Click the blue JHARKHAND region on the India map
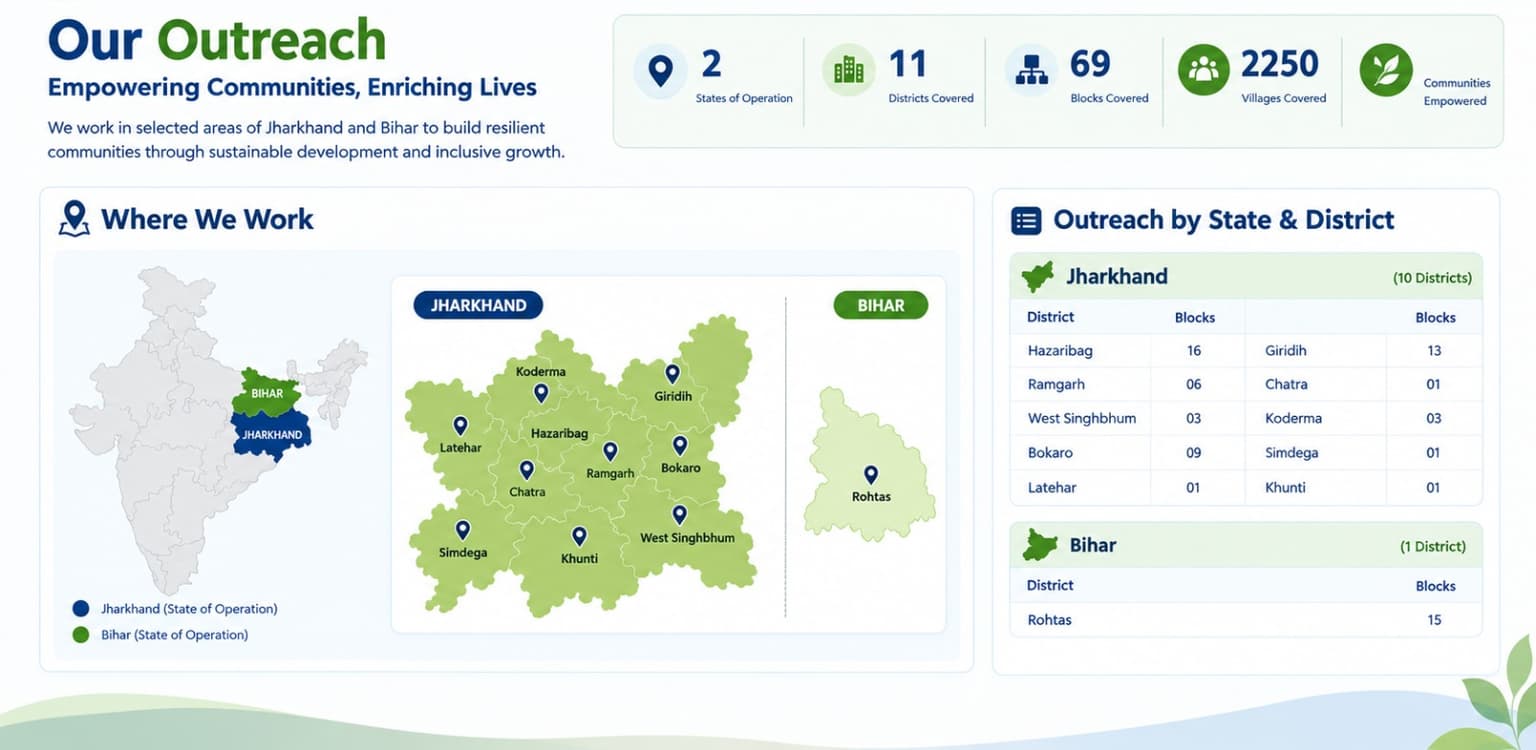This screenshot has height=750, width=1536. pyautogui.click(x=271, y=435)
